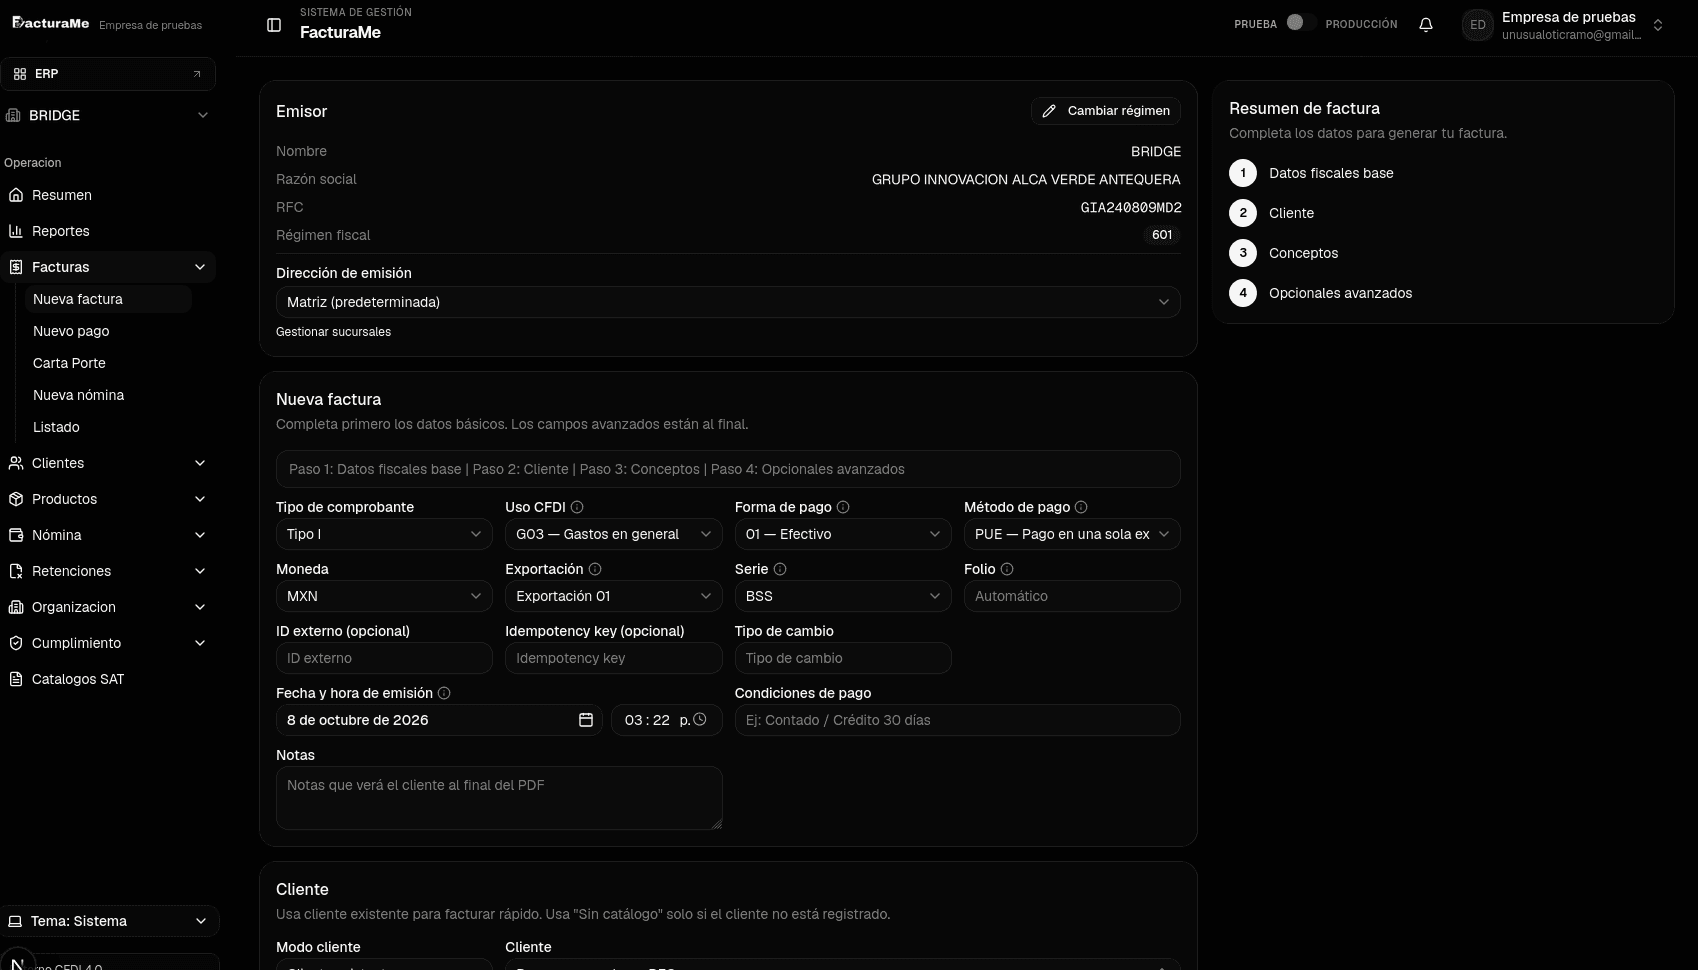Click the info icon beside Forma de pago
Image resolution: width=1698 pixels, height=970 pixels.
[843, 507]
